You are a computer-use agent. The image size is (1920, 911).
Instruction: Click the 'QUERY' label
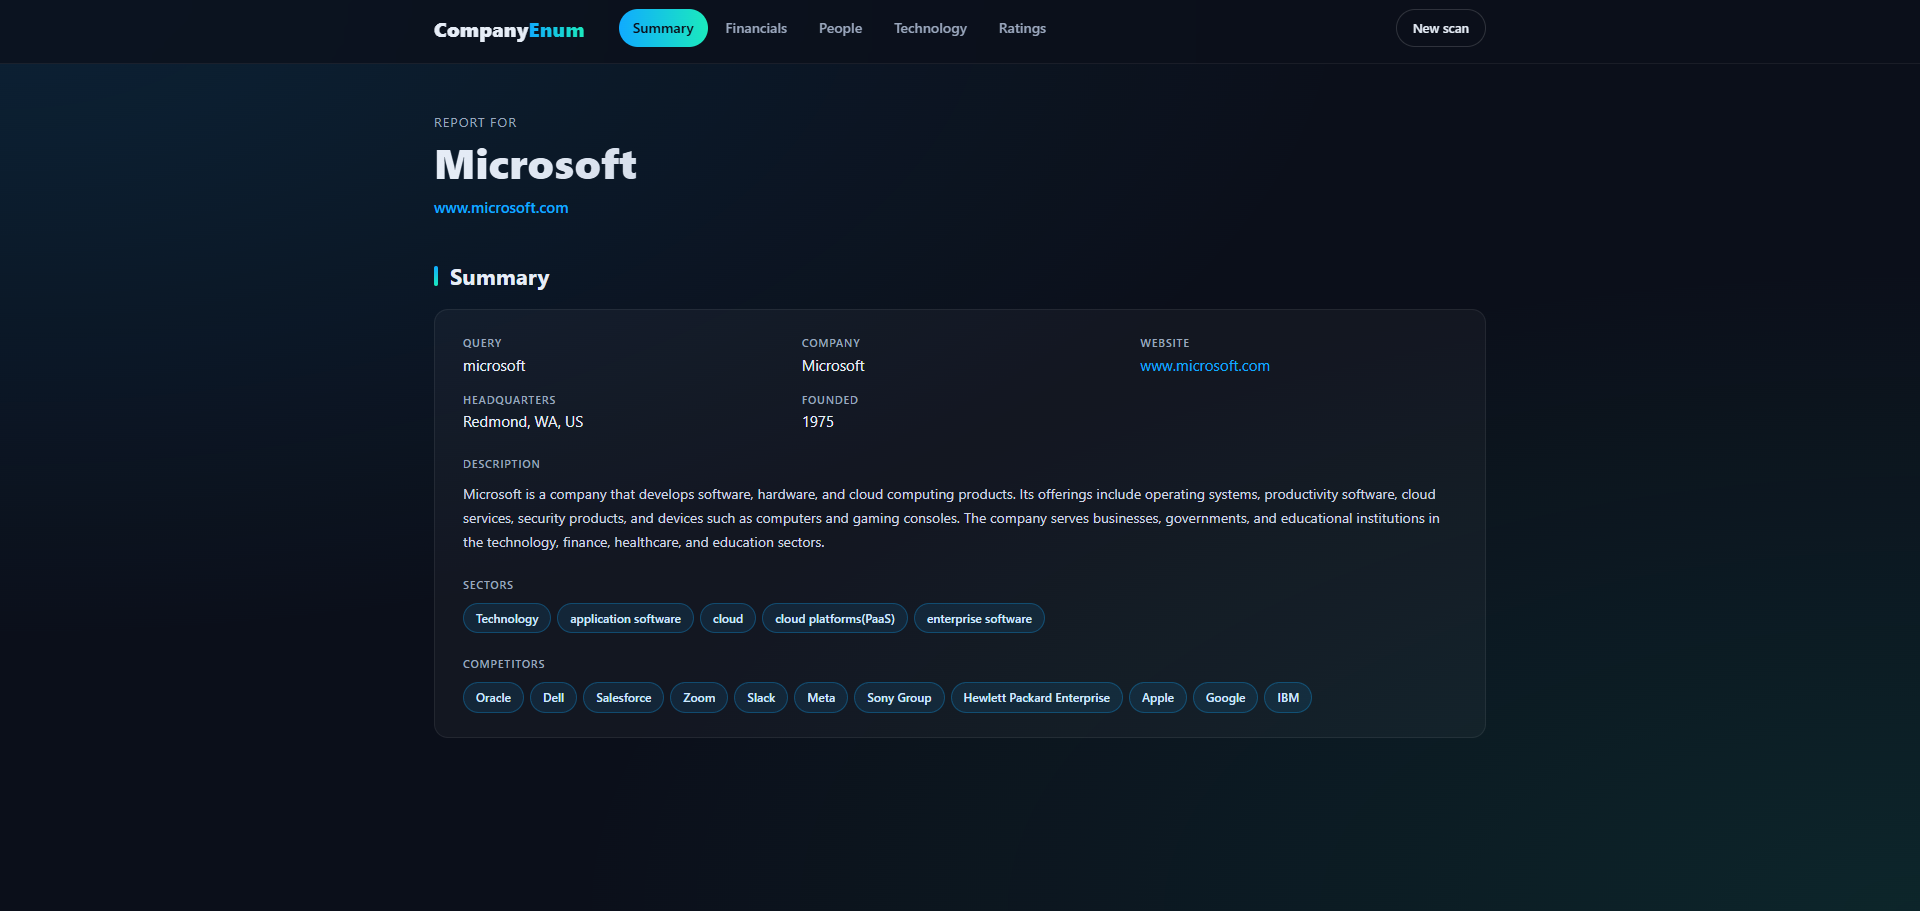tap(482, 343)
